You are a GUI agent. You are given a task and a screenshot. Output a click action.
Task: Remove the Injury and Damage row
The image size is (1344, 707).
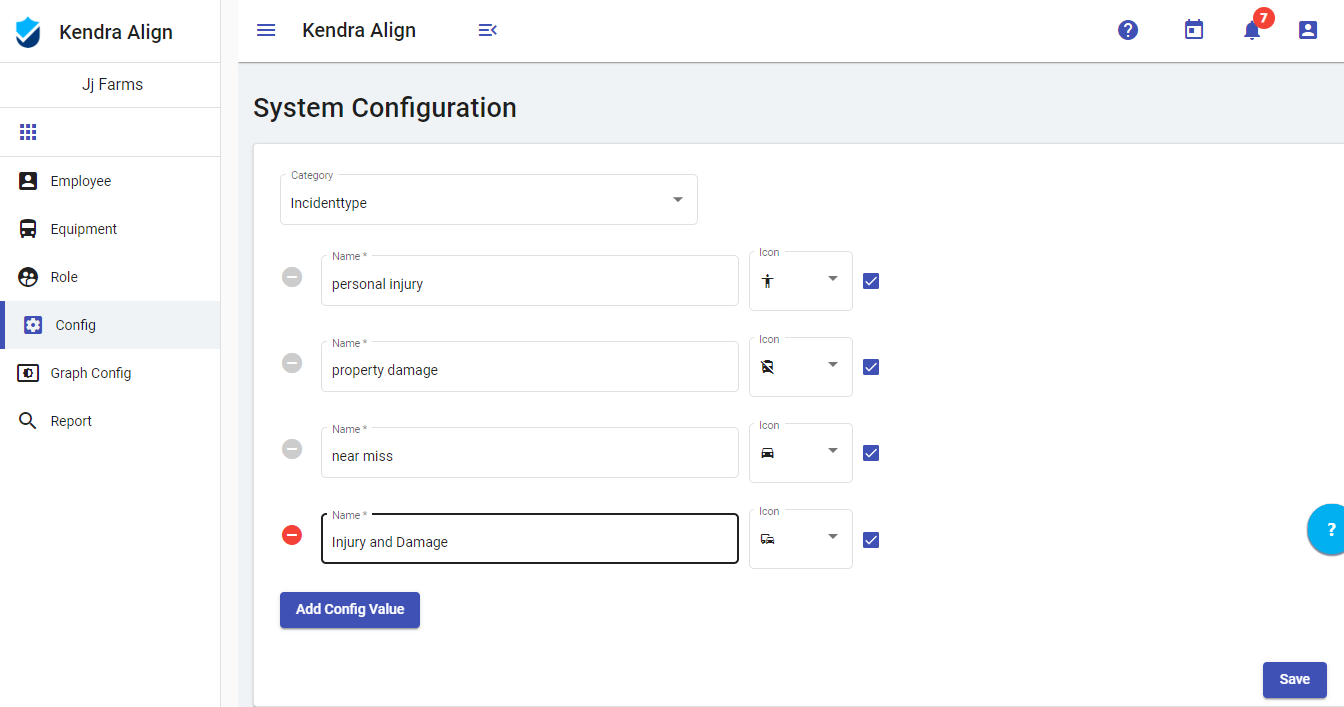[292, 536]
